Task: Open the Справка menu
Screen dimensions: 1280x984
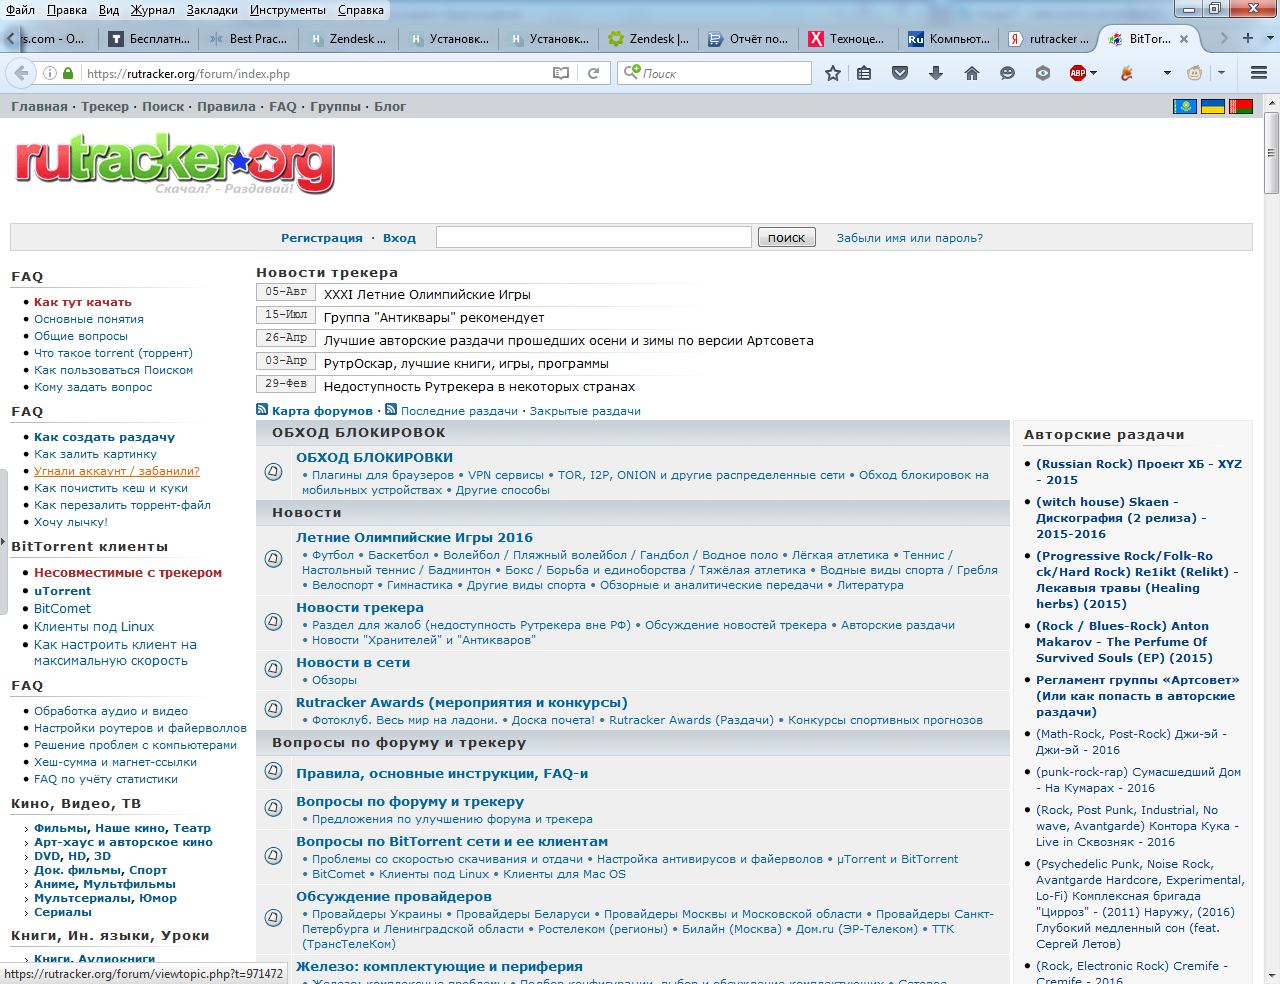Action: point(360,10)
